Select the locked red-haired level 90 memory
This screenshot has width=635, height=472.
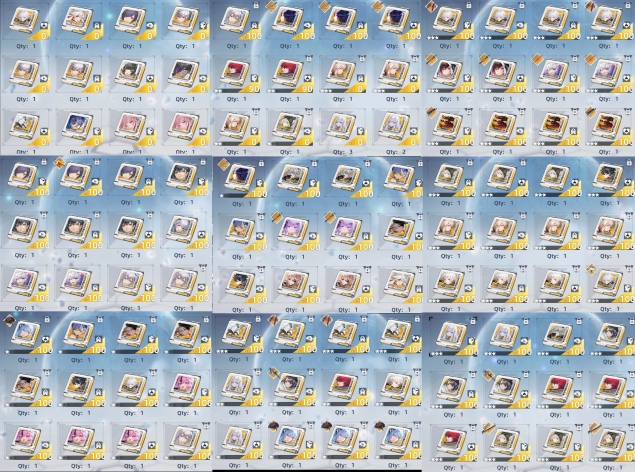290,74
